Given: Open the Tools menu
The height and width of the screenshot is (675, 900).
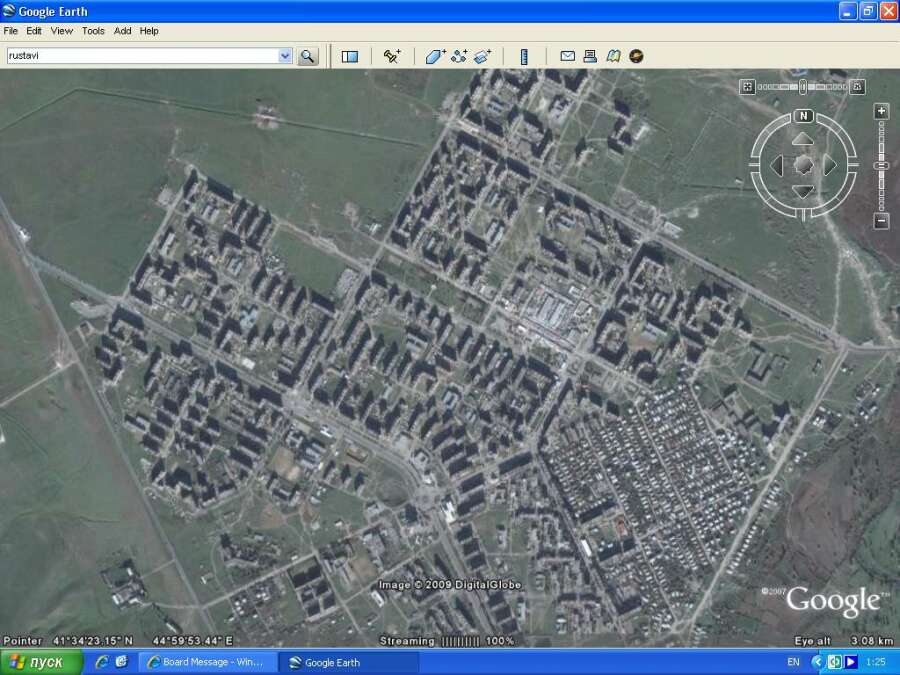Looking at the screenshot, I should pyautogui.click(x=93, y=31).
